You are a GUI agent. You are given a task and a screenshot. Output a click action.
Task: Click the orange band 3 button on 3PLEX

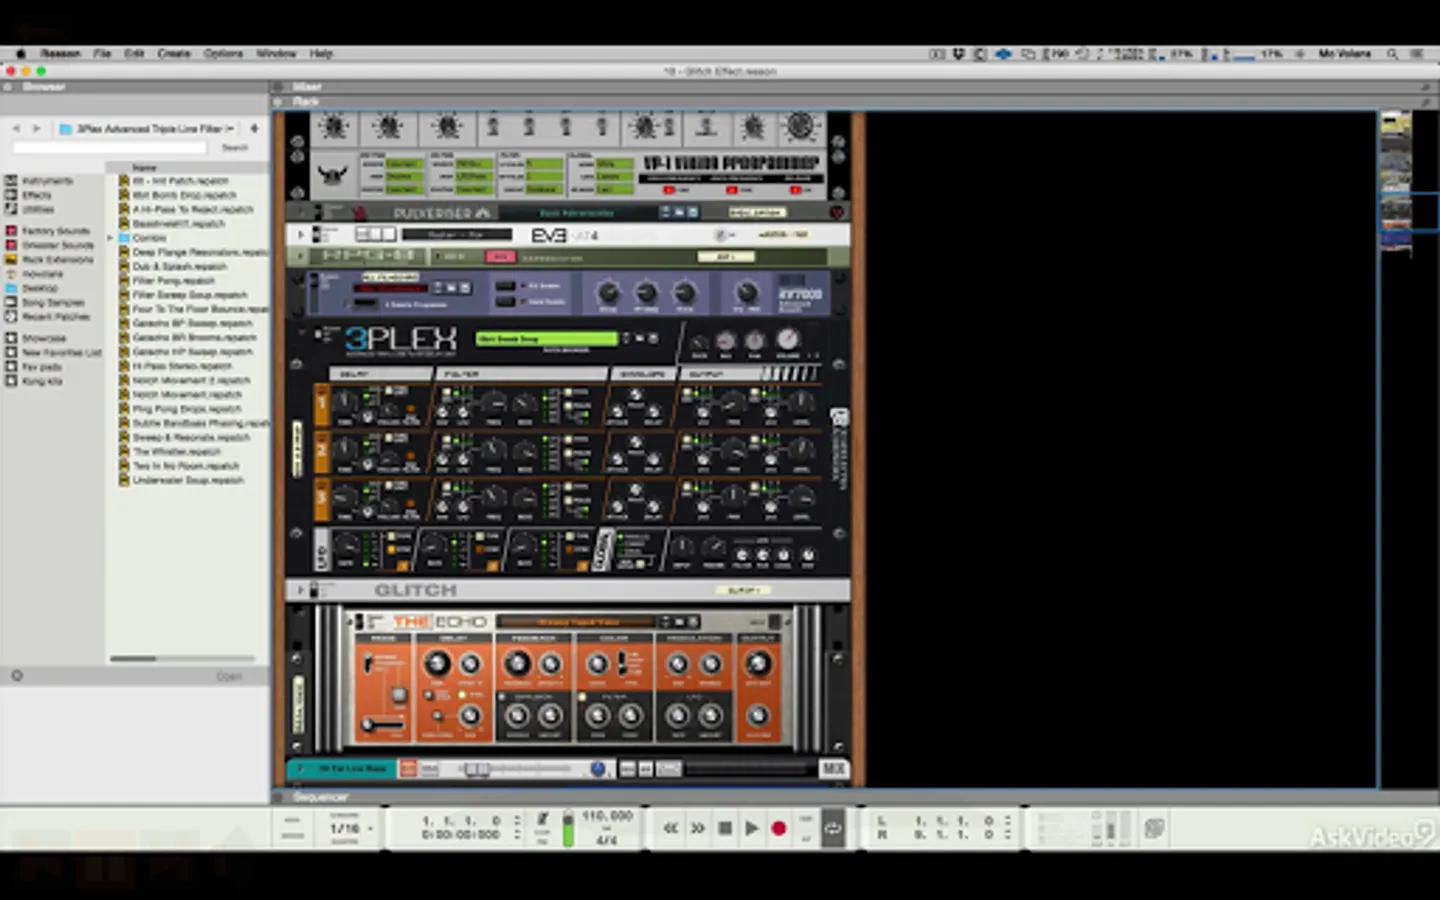pos(322,500)
